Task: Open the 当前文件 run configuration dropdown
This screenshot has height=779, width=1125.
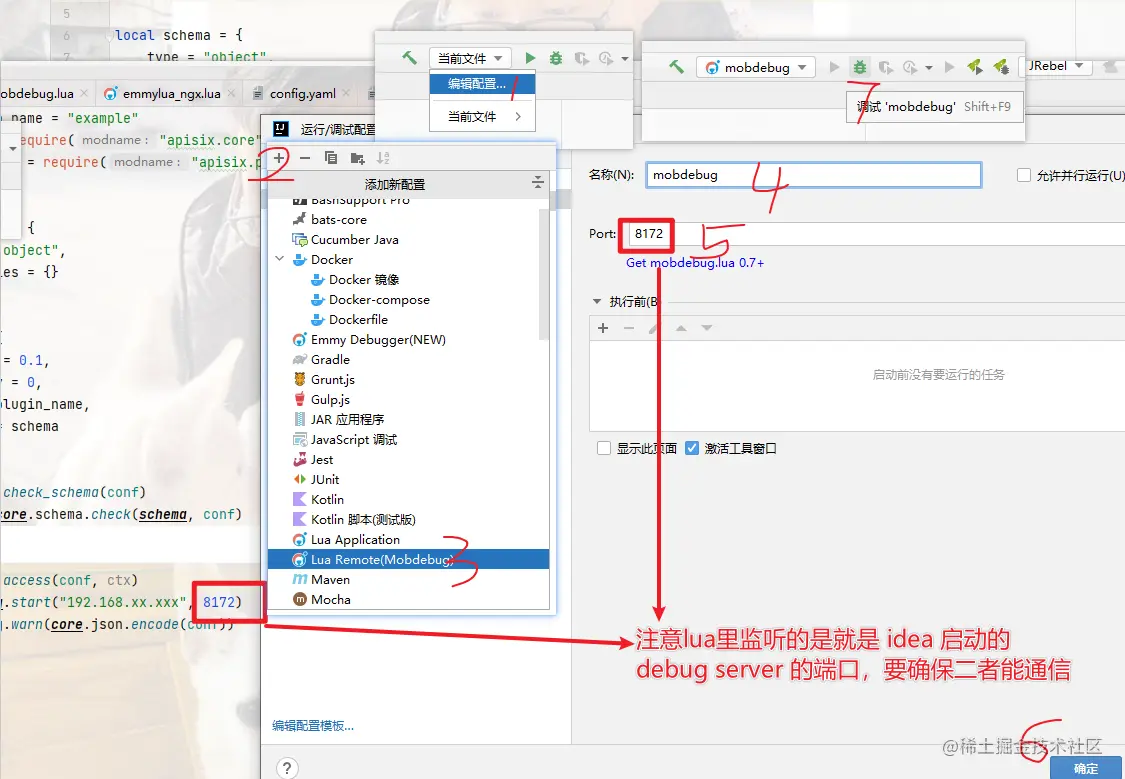Action: tap(470, 57)
